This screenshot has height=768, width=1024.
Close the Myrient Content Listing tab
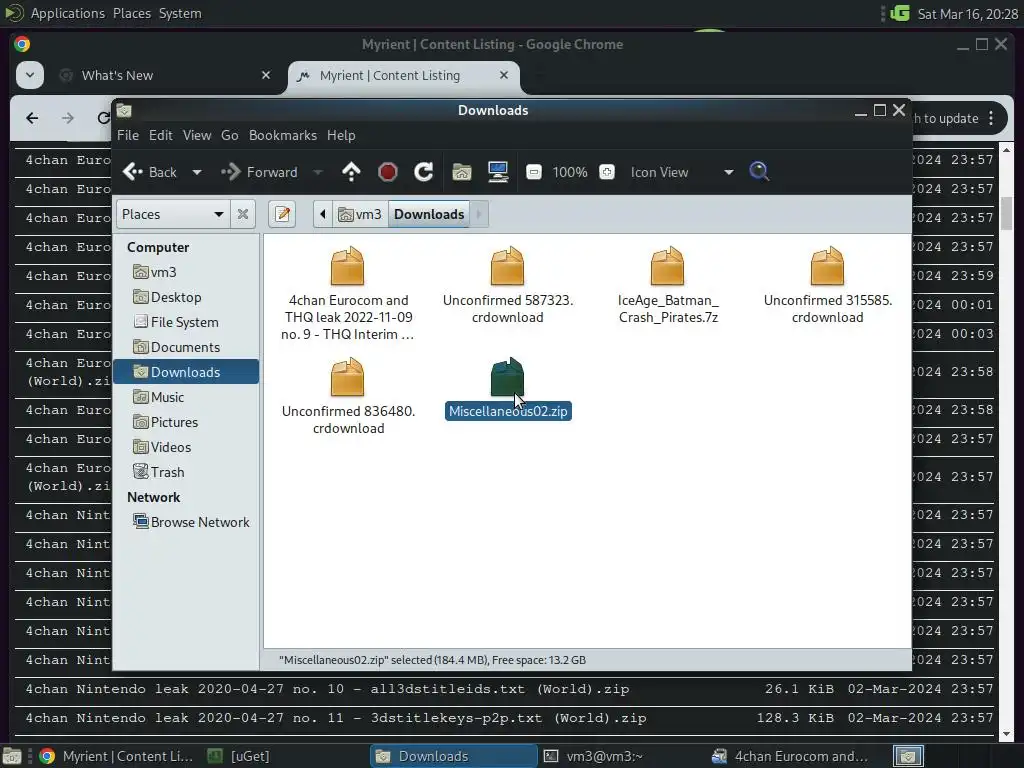[x=504, y=75]
